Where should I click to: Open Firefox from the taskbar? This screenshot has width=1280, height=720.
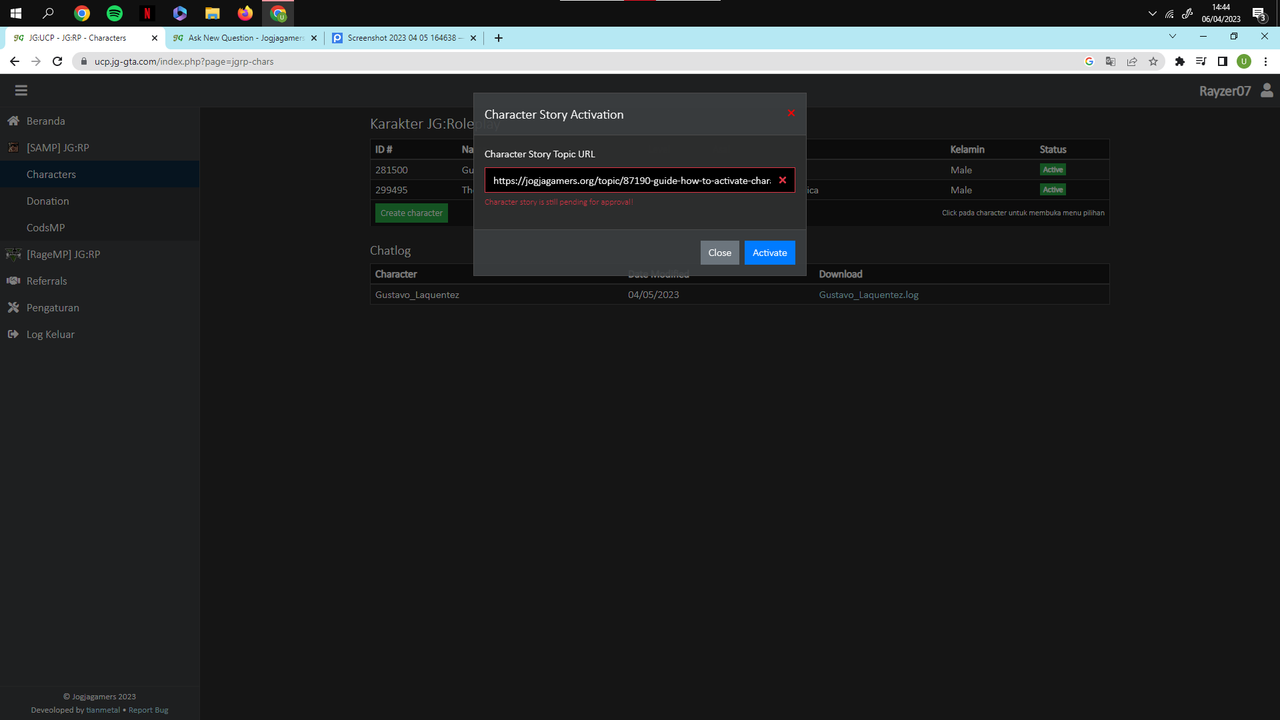(x=245, y=14)
